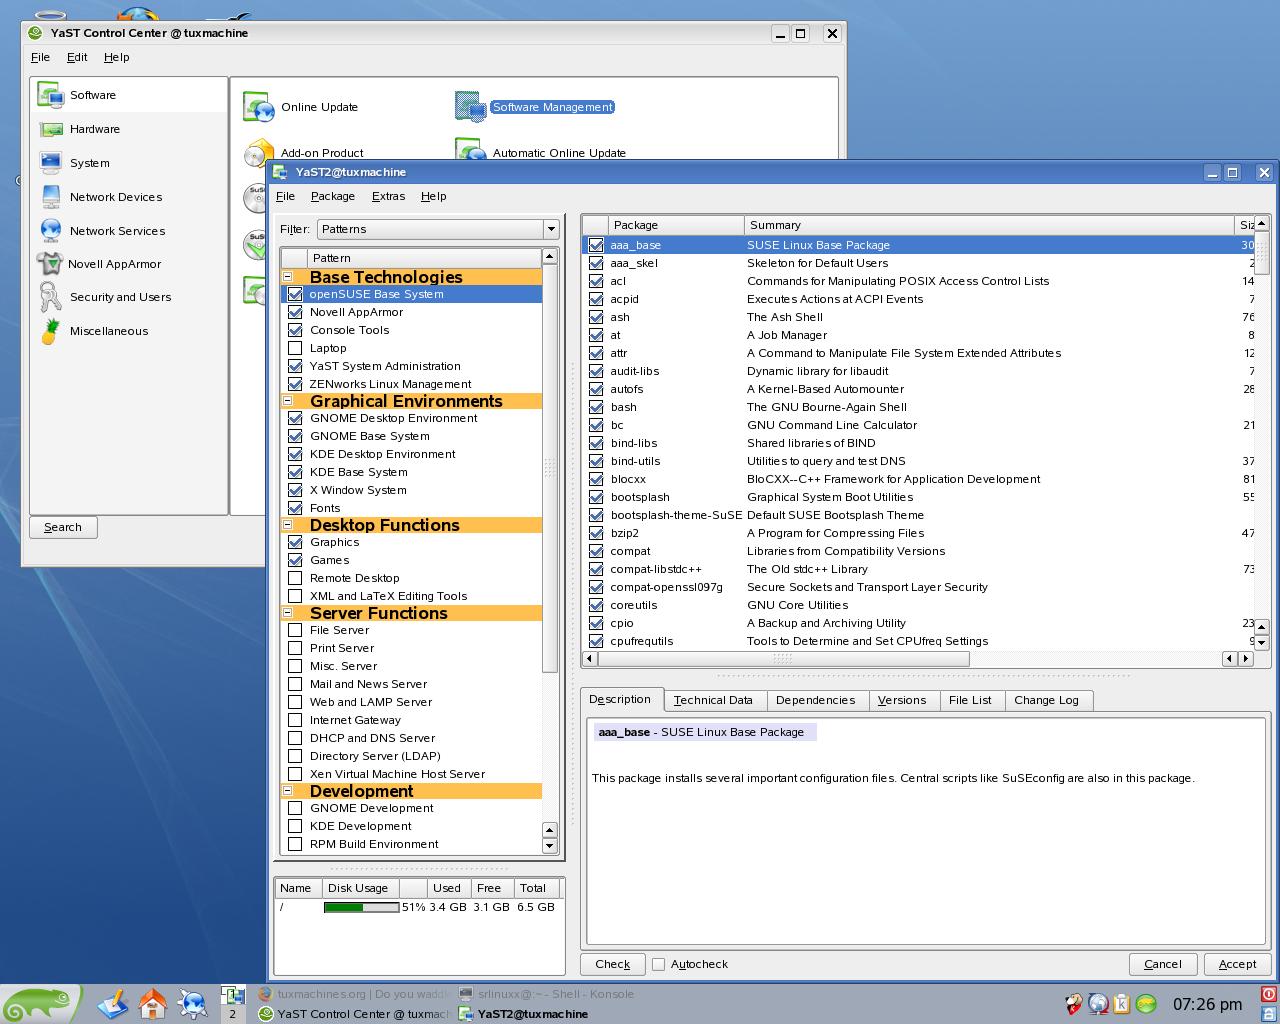The image size is (1280, 1024).
Task: Select the Novell AppArmor category icon
Action: point(50,264)
